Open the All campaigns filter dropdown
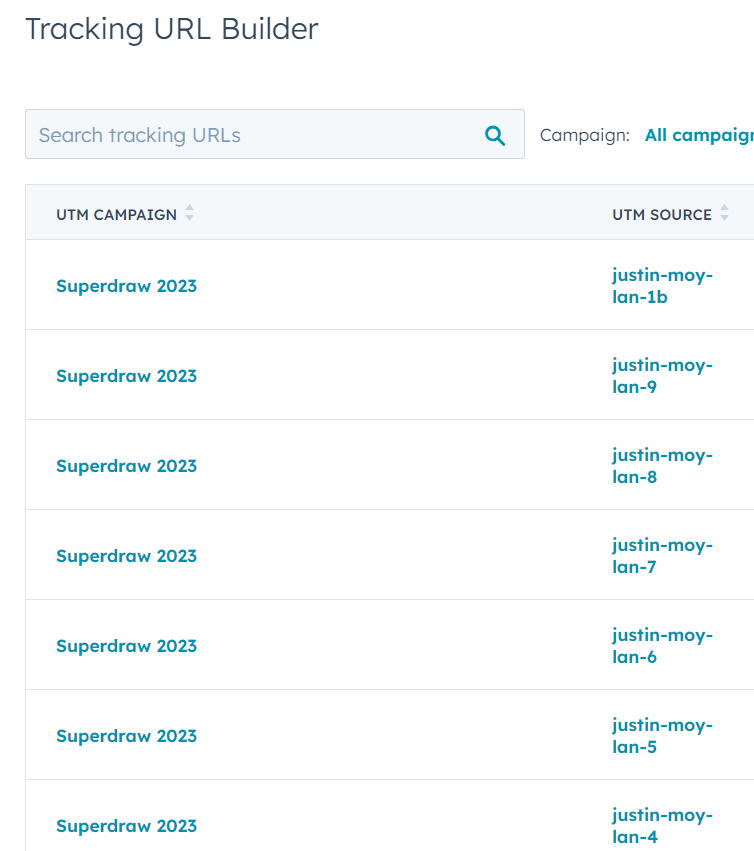754x851 pixels. [x=698, y=135]
